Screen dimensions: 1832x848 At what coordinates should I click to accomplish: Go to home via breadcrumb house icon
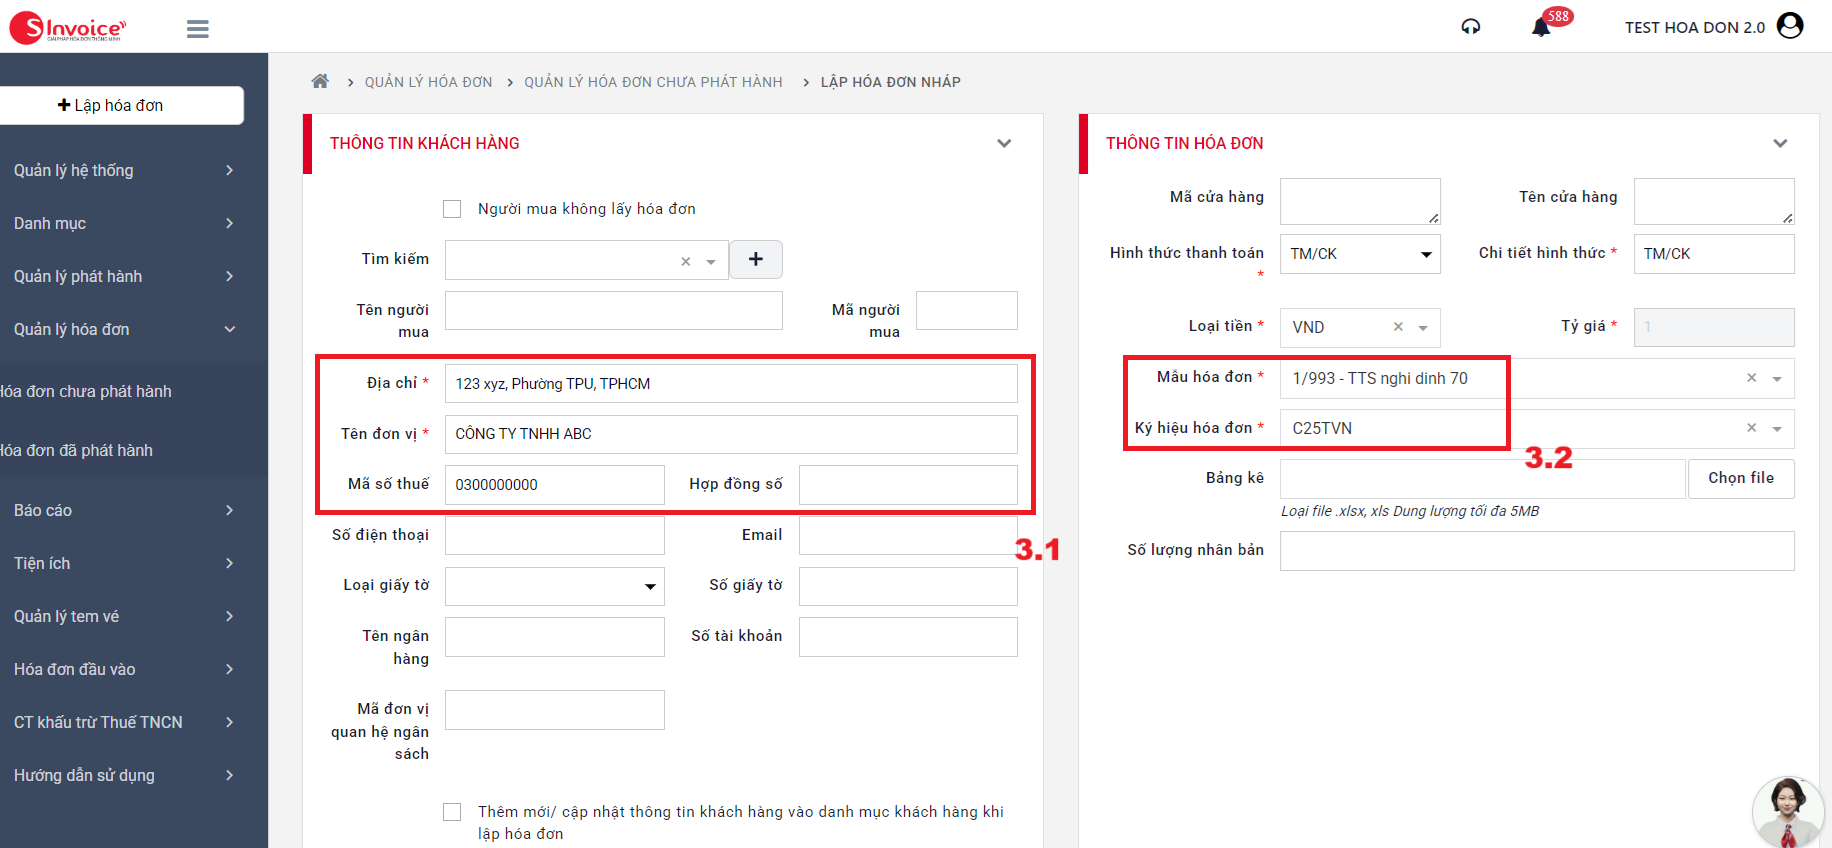tap(320, 81)
